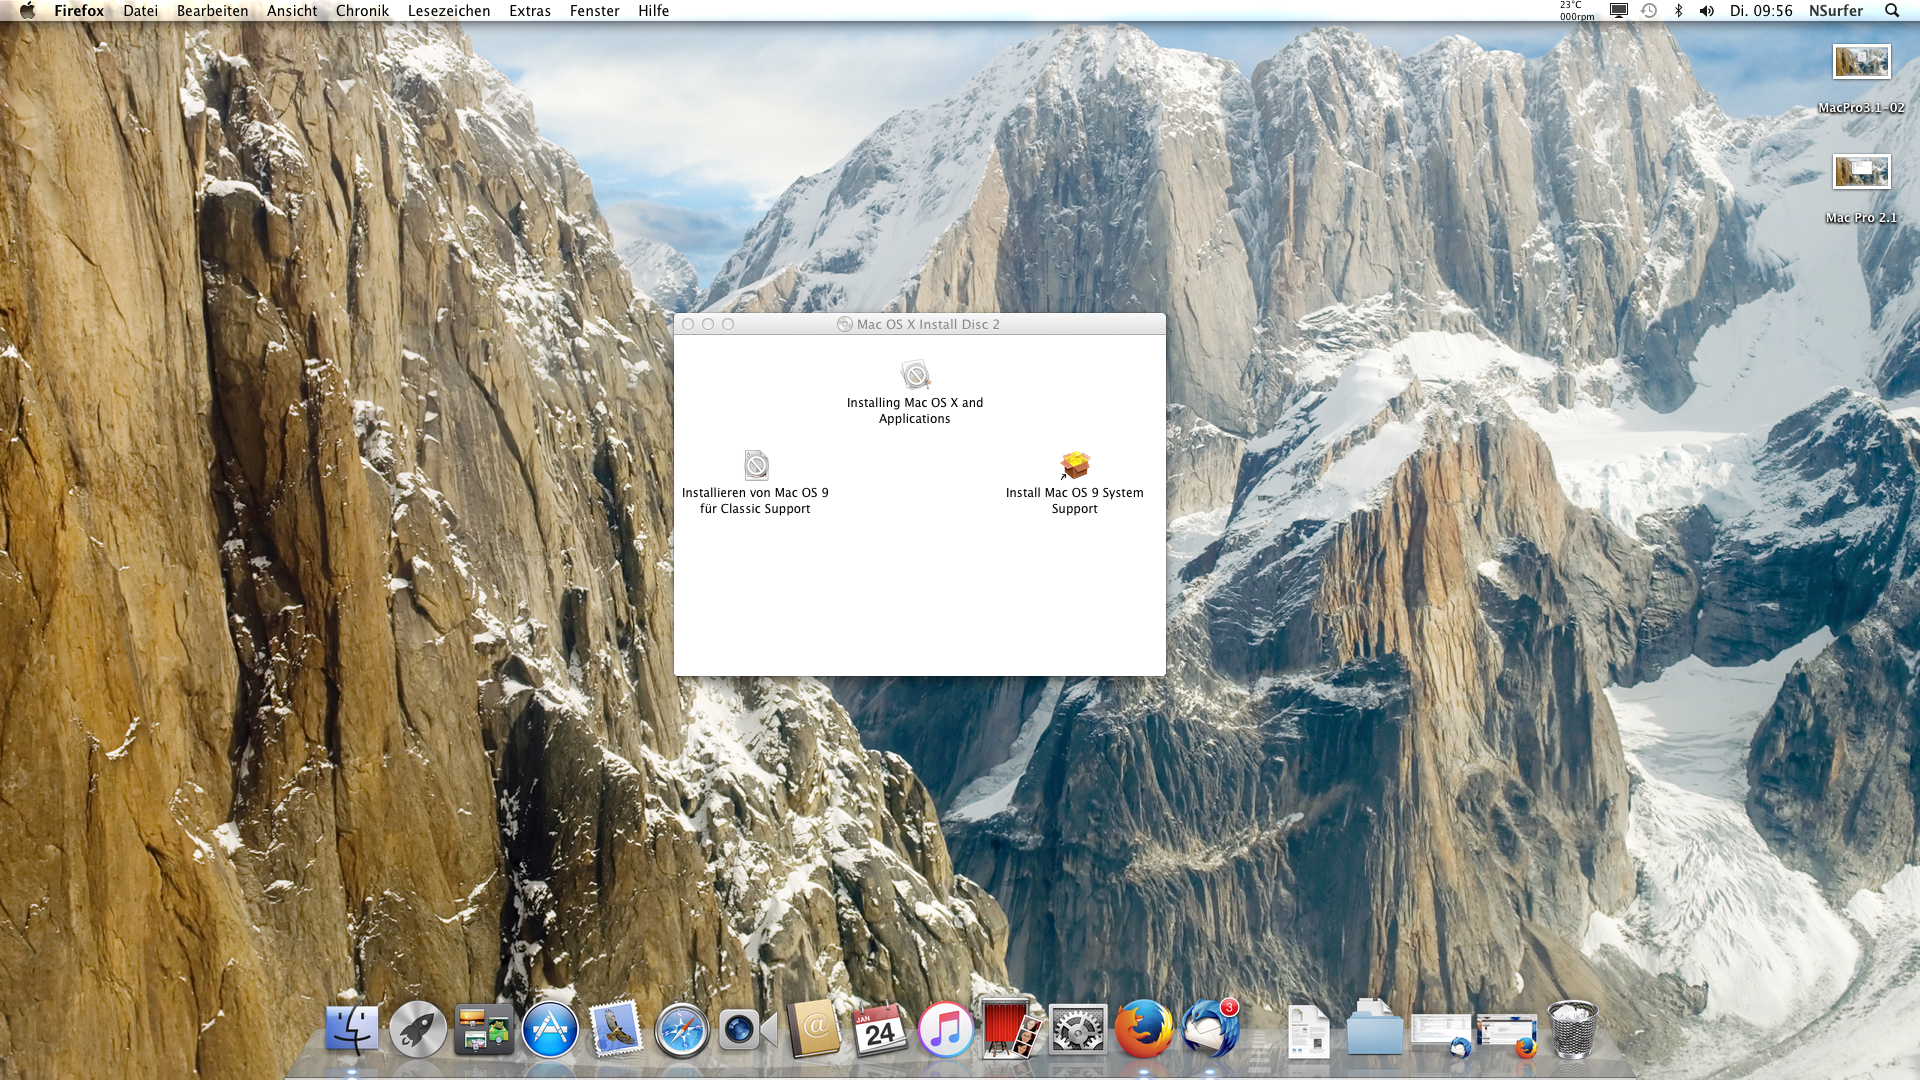This screenshot has height=1080, width=1920.
Task: Open the Lesezeichen menu
Action: click(x=448, y=11)
